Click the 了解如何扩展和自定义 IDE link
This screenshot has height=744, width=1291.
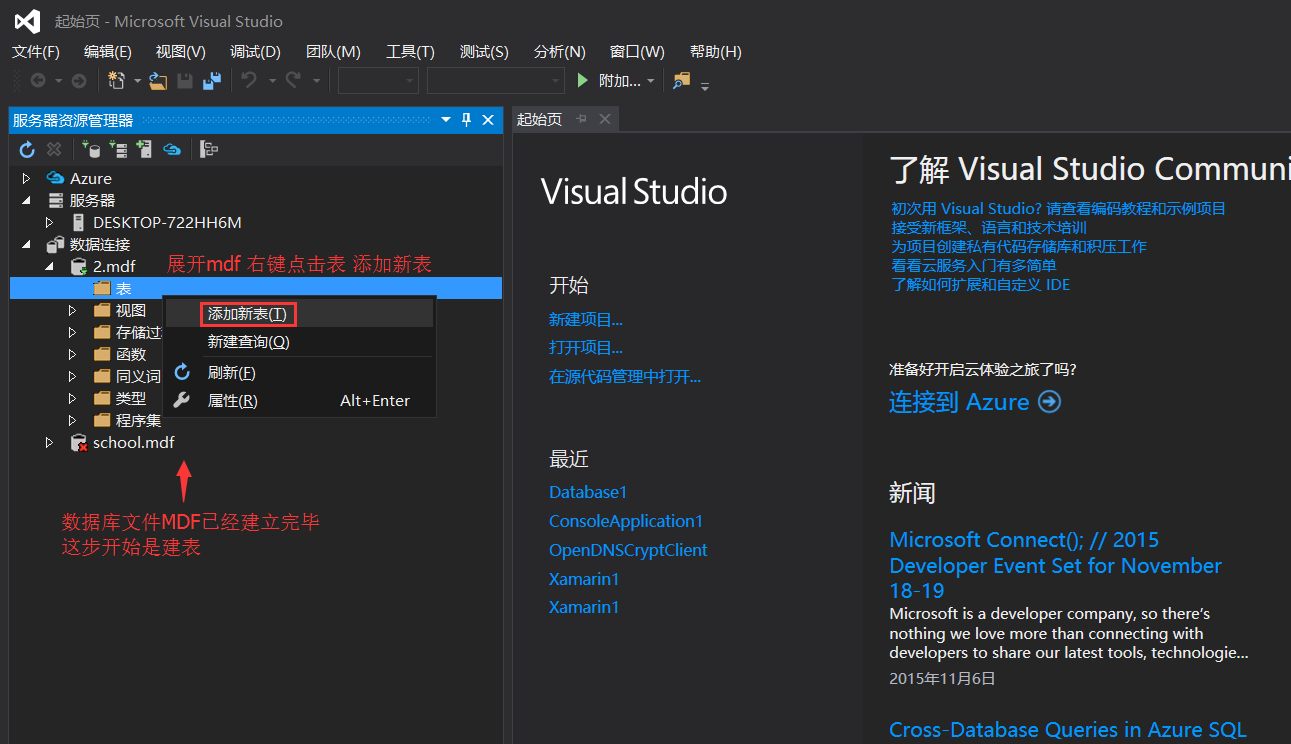click(x=980, y=285)
